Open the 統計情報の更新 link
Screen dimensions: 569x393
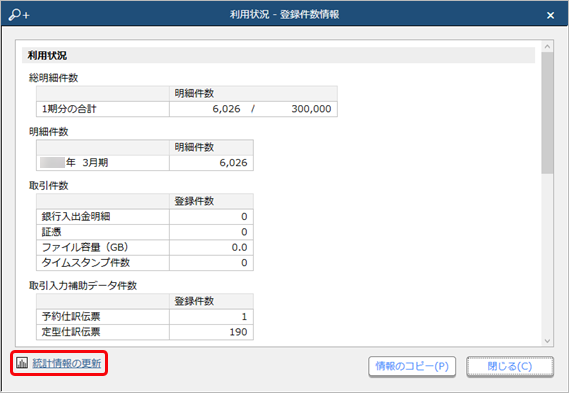coord(67,363)
